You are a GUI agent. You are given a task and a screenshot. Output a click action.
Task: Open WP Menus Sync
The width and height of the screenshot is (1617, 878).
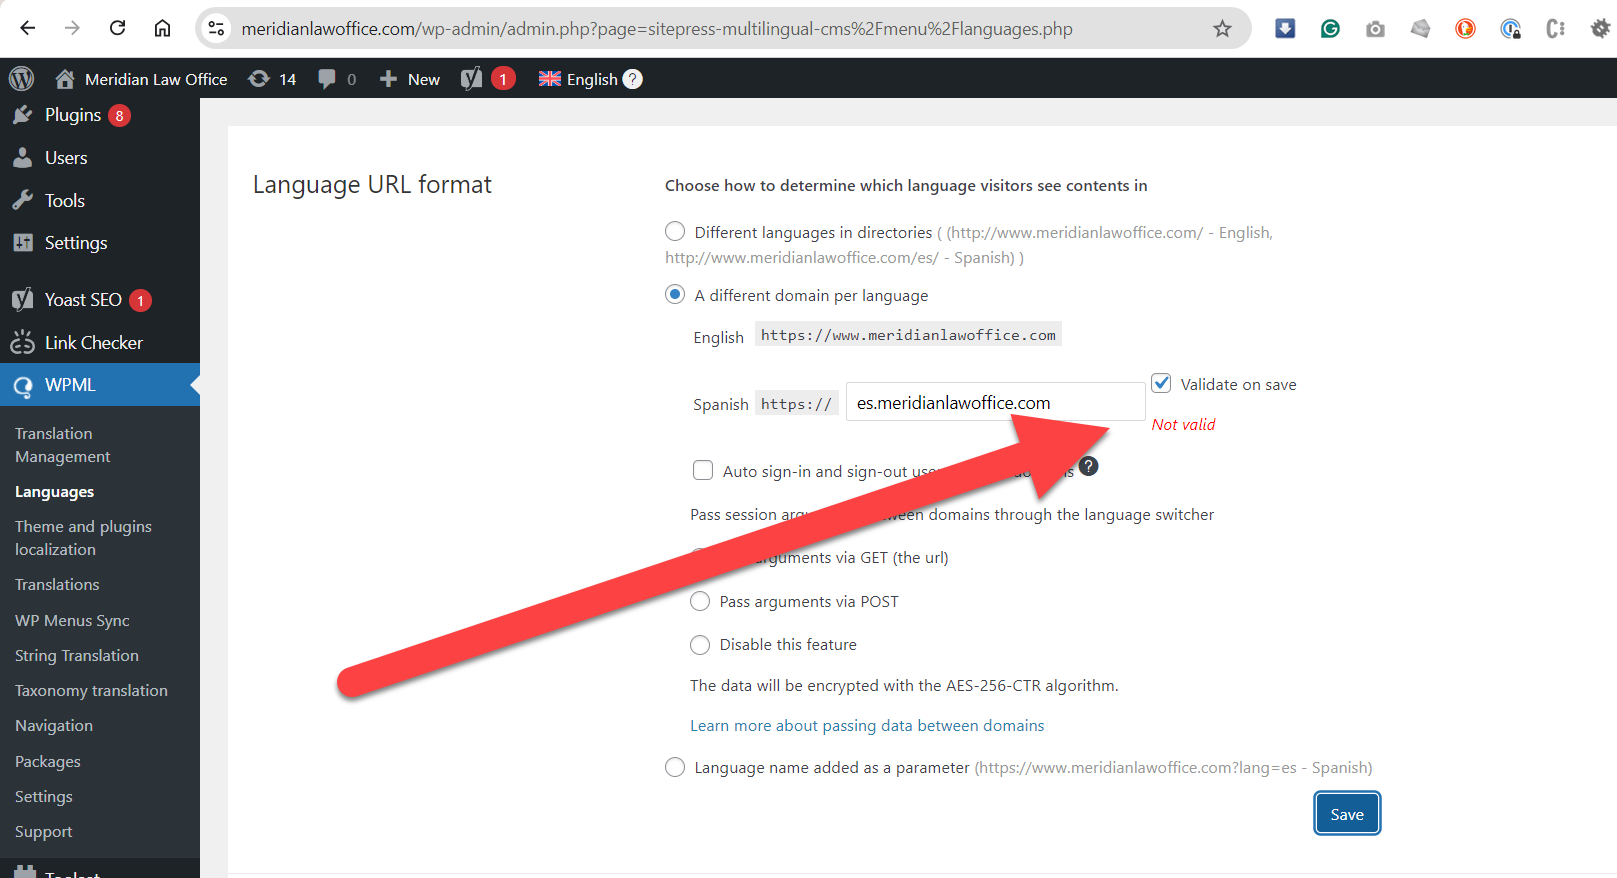click(72, 621)
